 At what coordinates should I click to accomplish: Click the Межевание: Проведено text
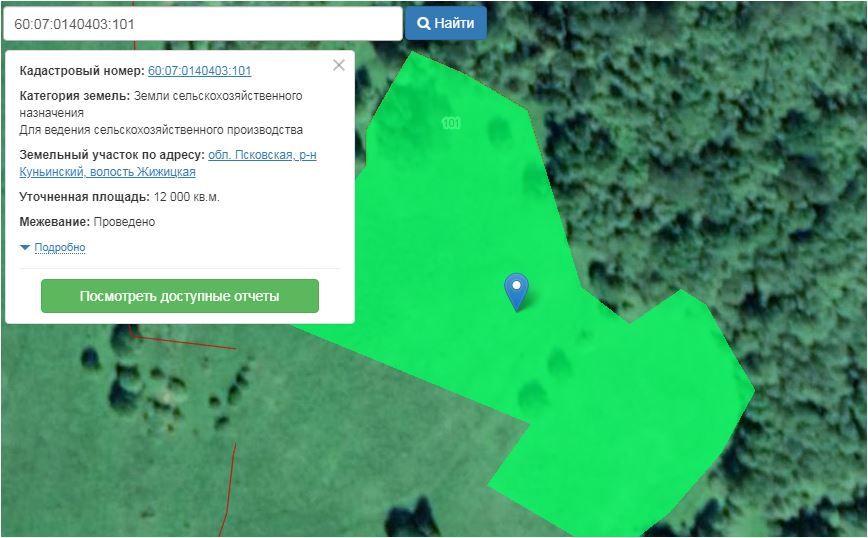[x=87, y=222]
